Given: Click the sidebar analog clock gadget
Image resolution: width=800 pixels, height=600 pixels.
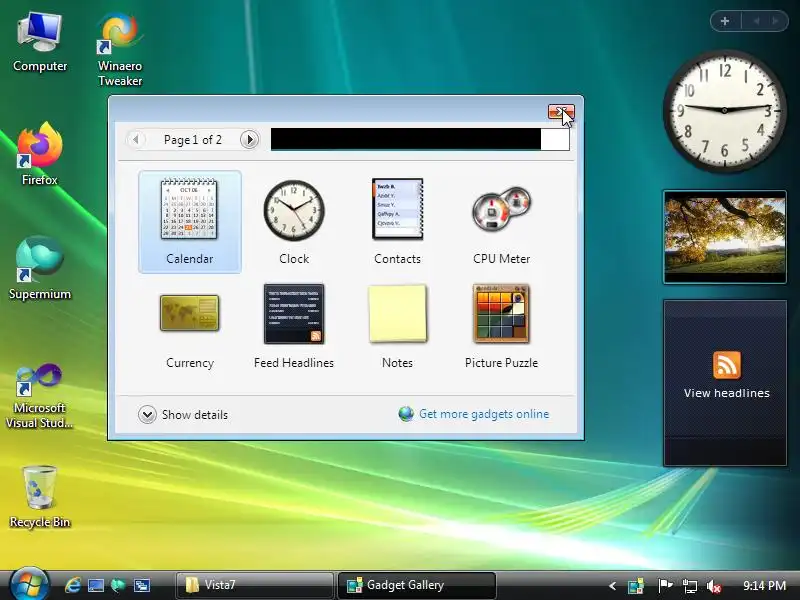Looking at the screenshot, I should 724,111.
